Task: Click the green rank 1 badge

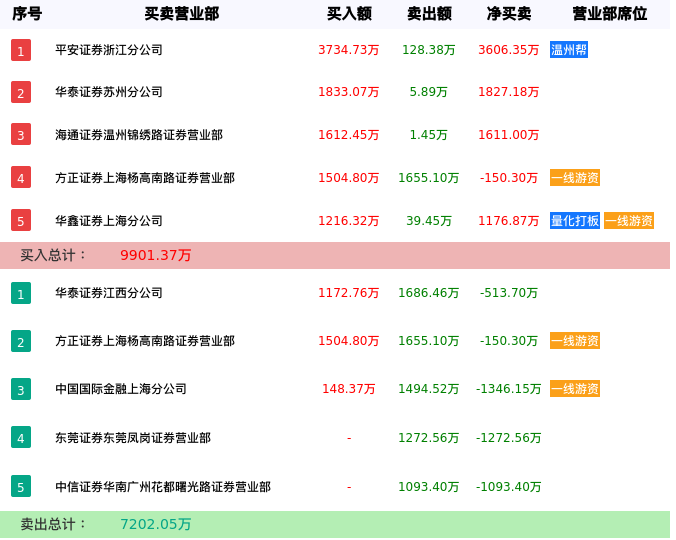Action: 21,293
